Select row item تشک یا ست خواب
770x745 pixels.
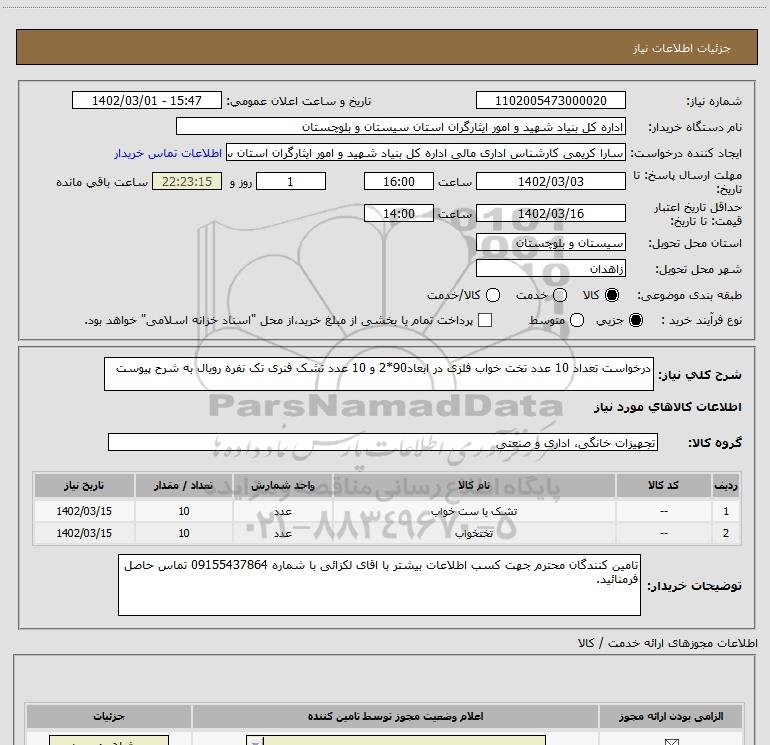pos(474,512)
